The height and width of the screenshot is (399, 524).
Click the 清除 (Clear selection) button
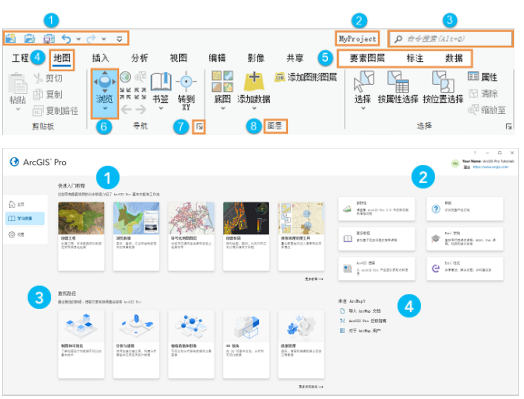pyautogui.click(x=483, y=94)
